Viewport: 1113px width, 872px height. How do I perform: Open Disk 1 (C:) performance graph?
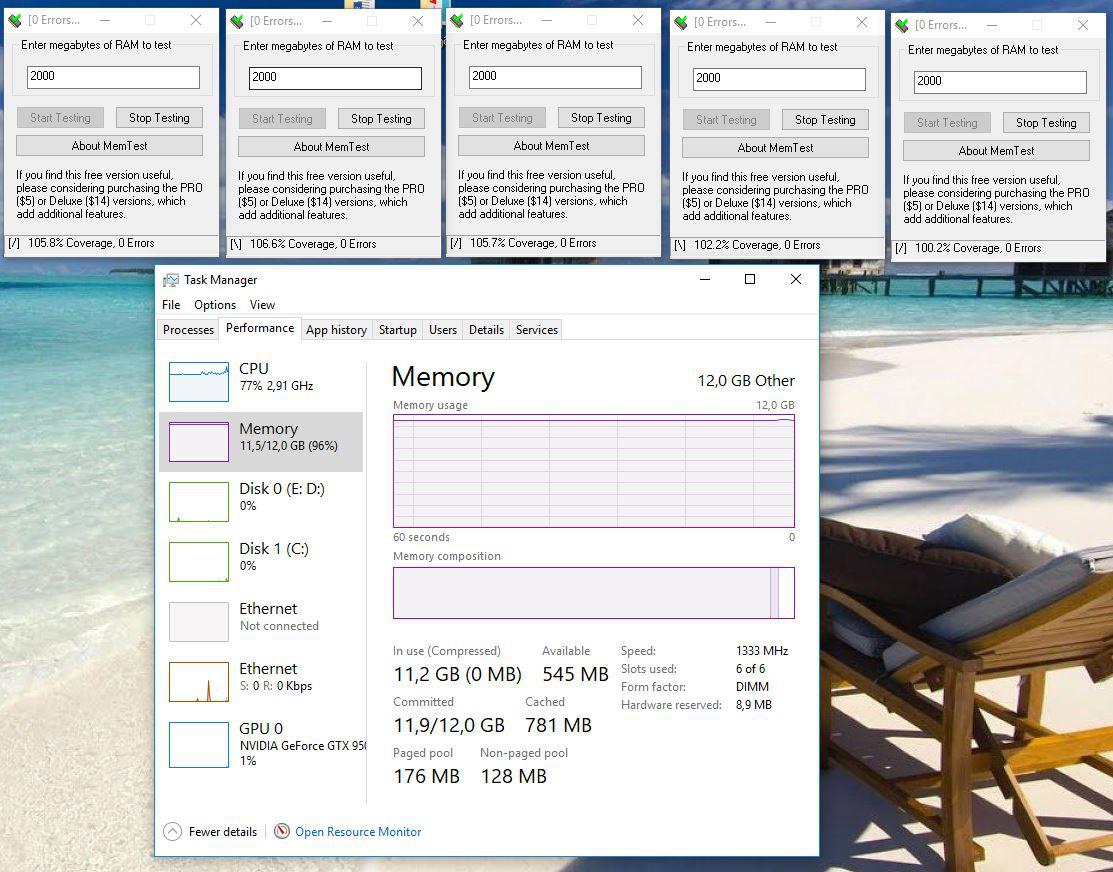[x=199, y=561]
